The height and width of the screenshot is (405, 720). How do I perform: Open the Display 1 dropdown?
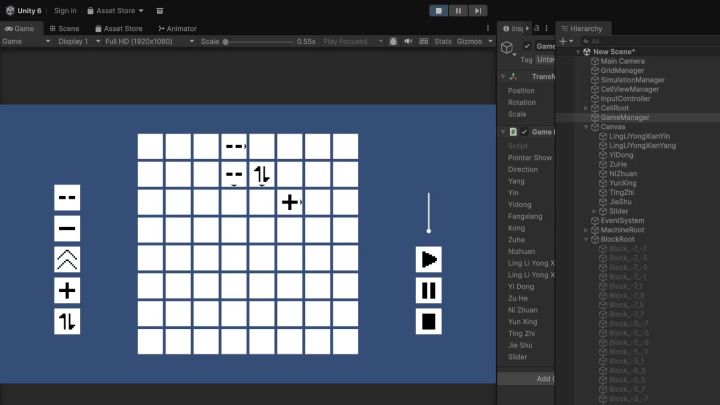[79, 41]
